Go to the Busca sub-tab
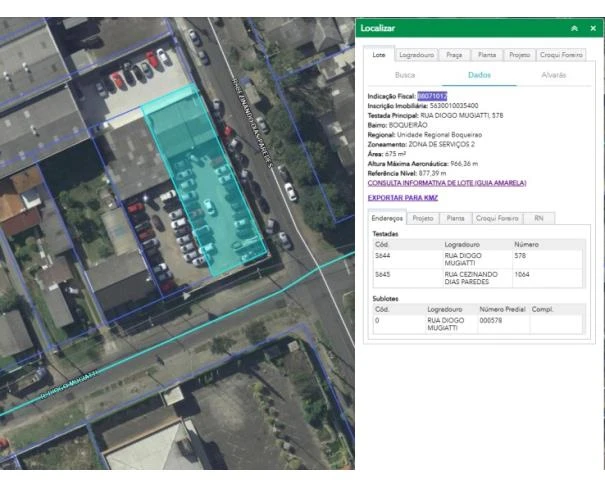This screenshot has width=605, height=487. [405, 75]
